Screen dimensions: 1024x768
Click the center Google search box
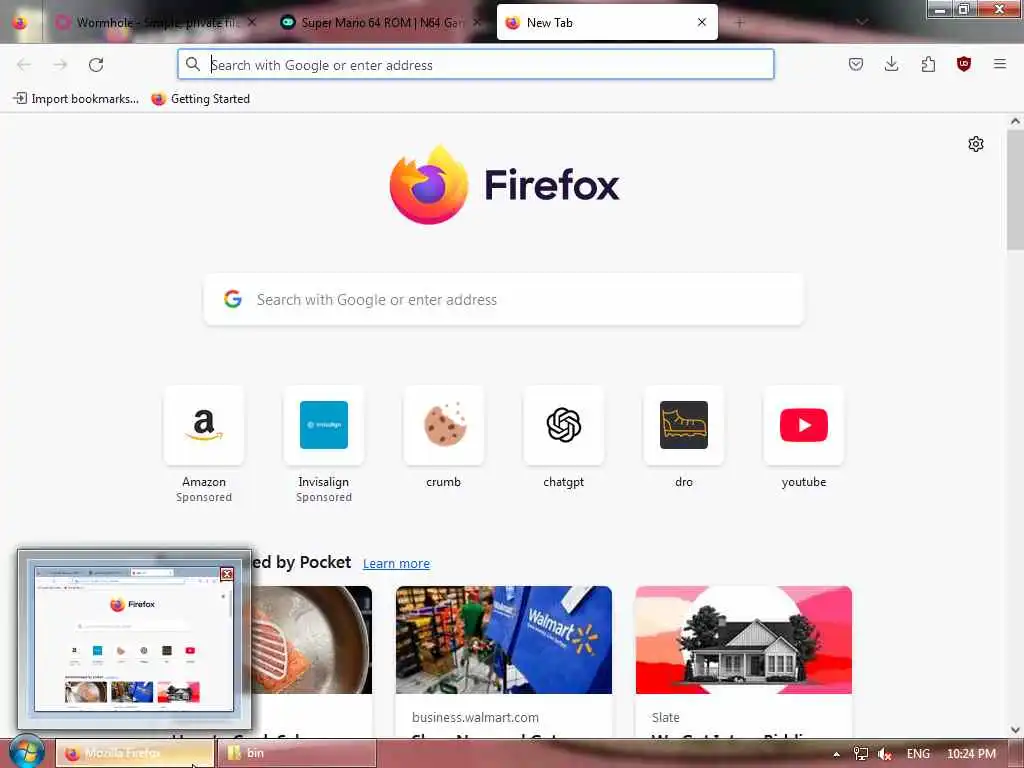click(504, 299)
